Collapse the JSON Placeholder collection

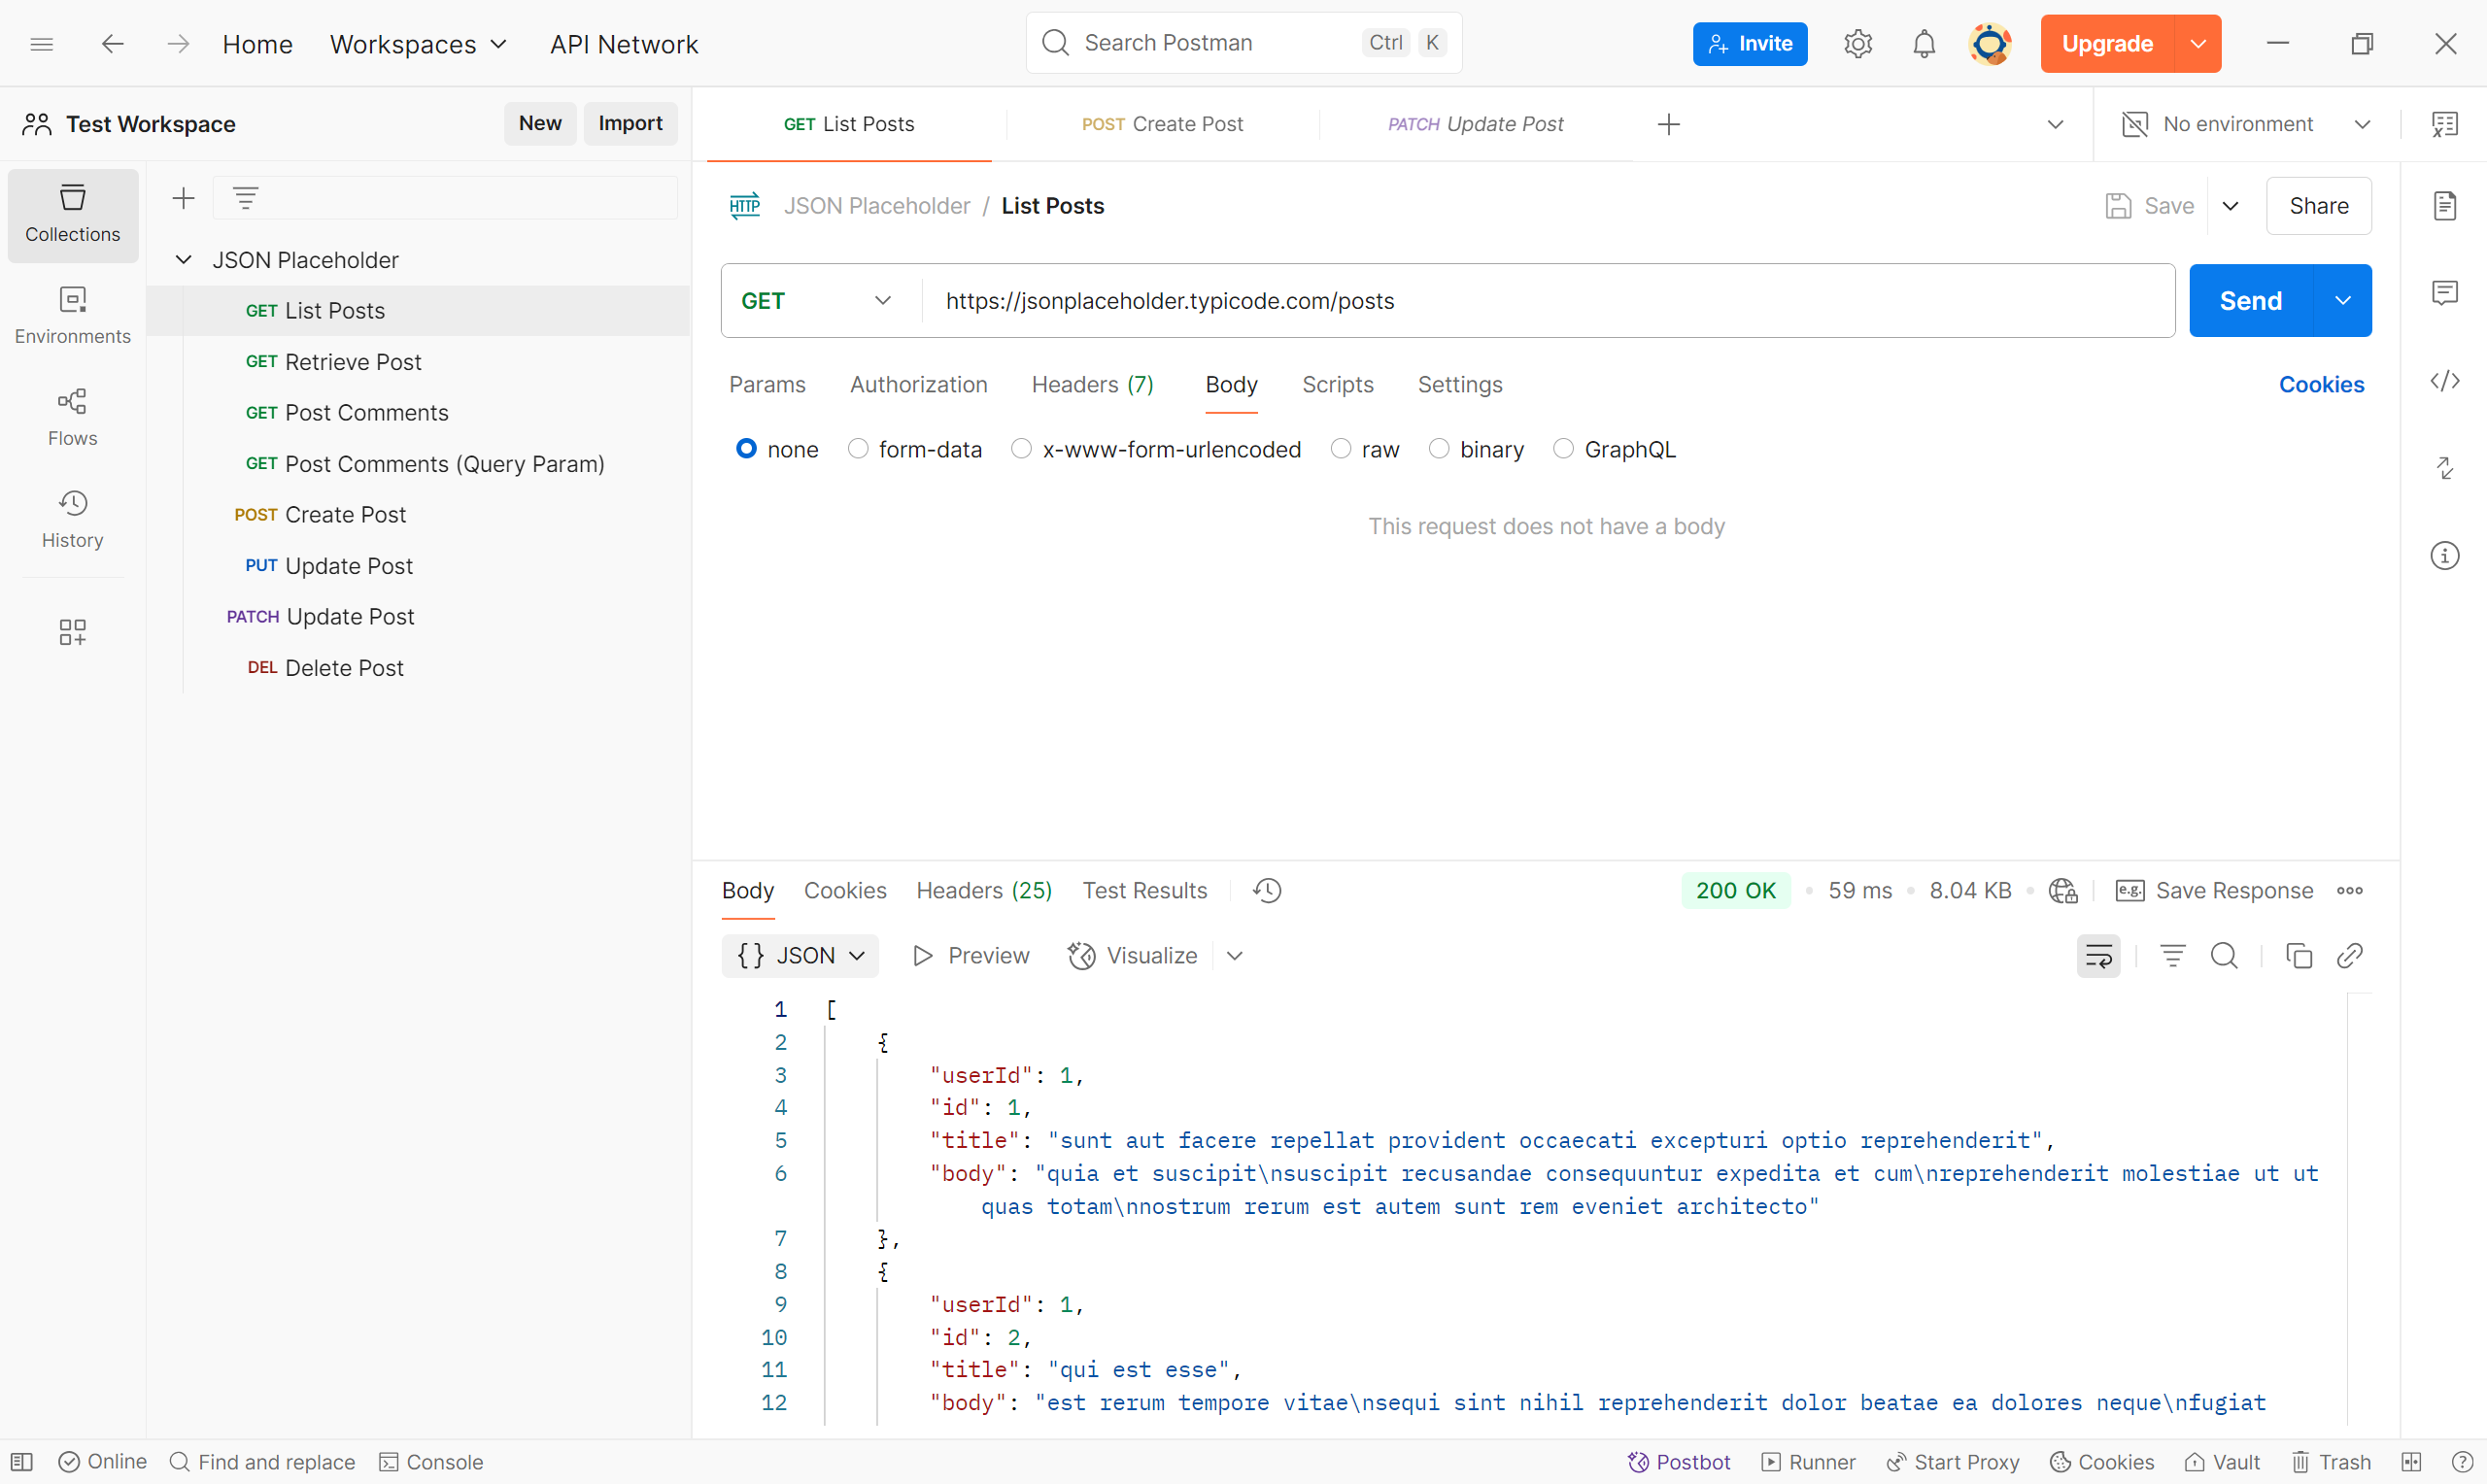coord(183,260)
